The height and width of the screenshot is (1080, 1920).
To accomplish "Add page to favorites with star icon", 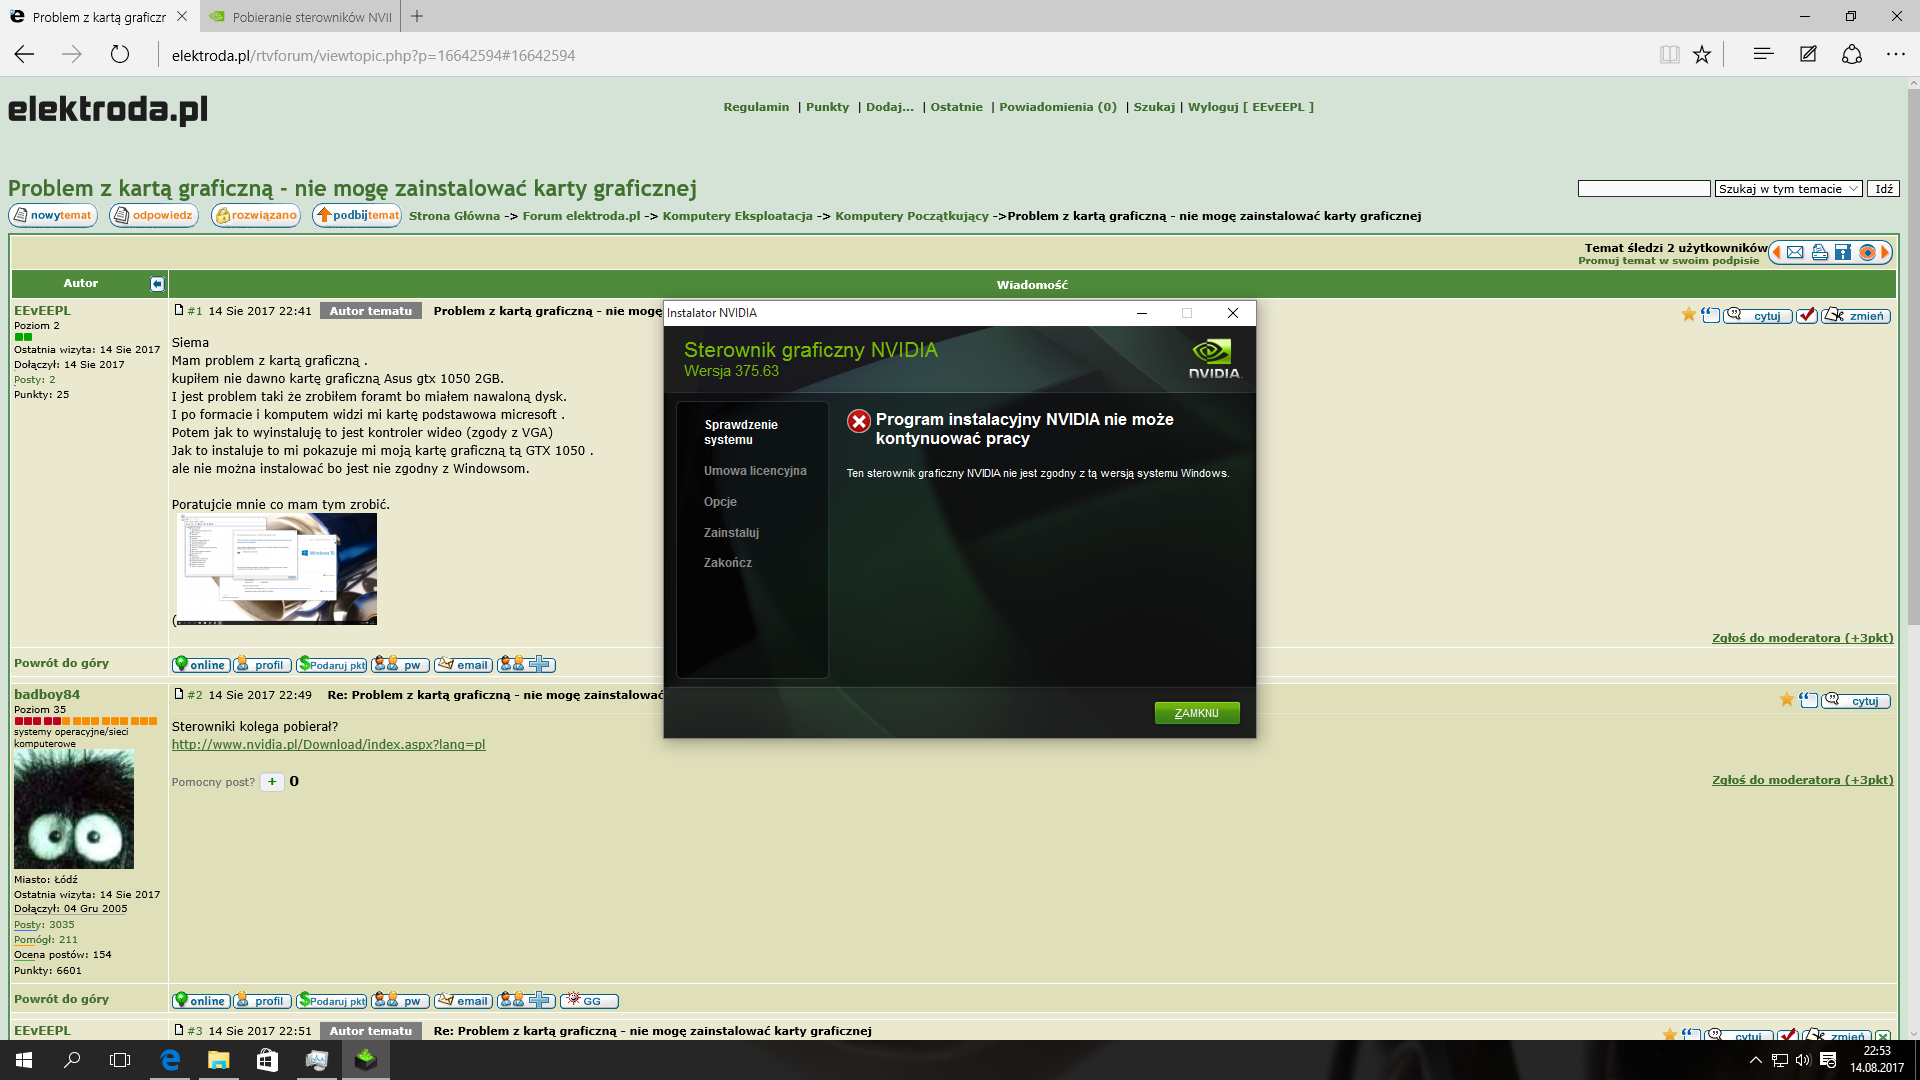I will click(x=1702, y=55).
